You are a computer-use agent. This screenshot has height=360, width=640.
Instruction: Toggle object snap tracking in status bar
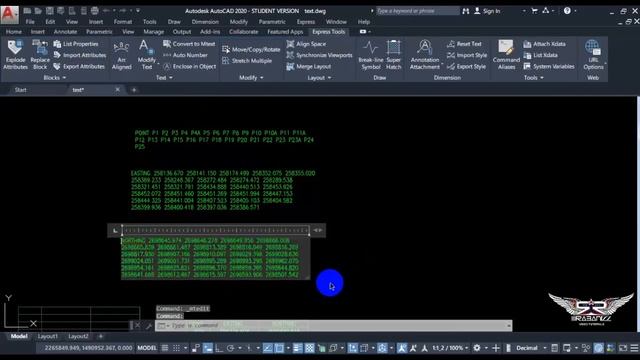[x=267, y=348]
